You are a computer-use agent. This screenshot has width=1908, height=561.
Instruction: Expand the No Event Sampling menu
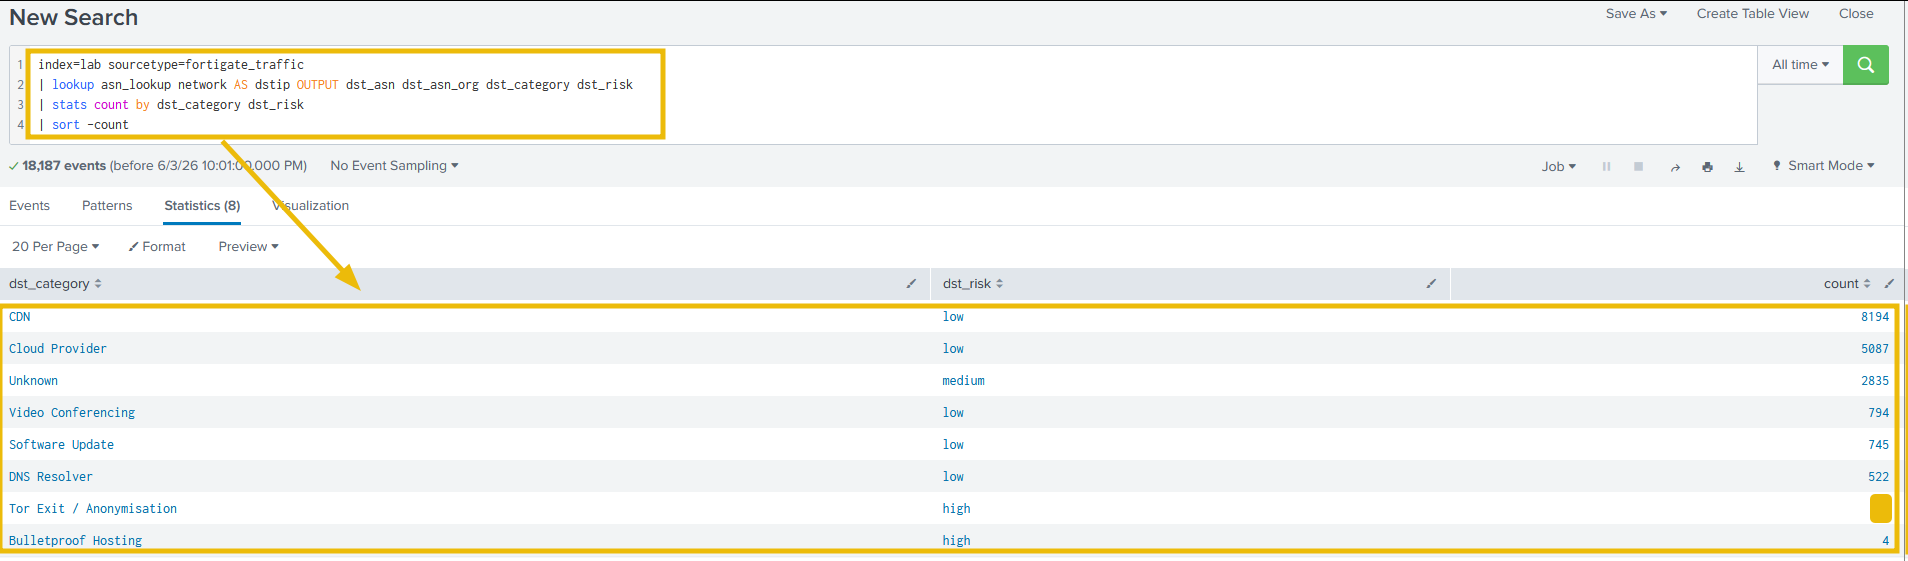click(394, 166)
